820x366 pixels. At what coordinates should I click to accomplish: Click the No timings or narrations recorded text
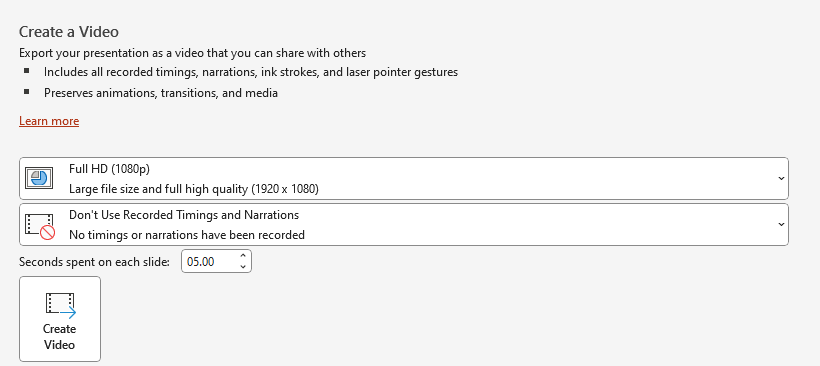click(187, 235)
